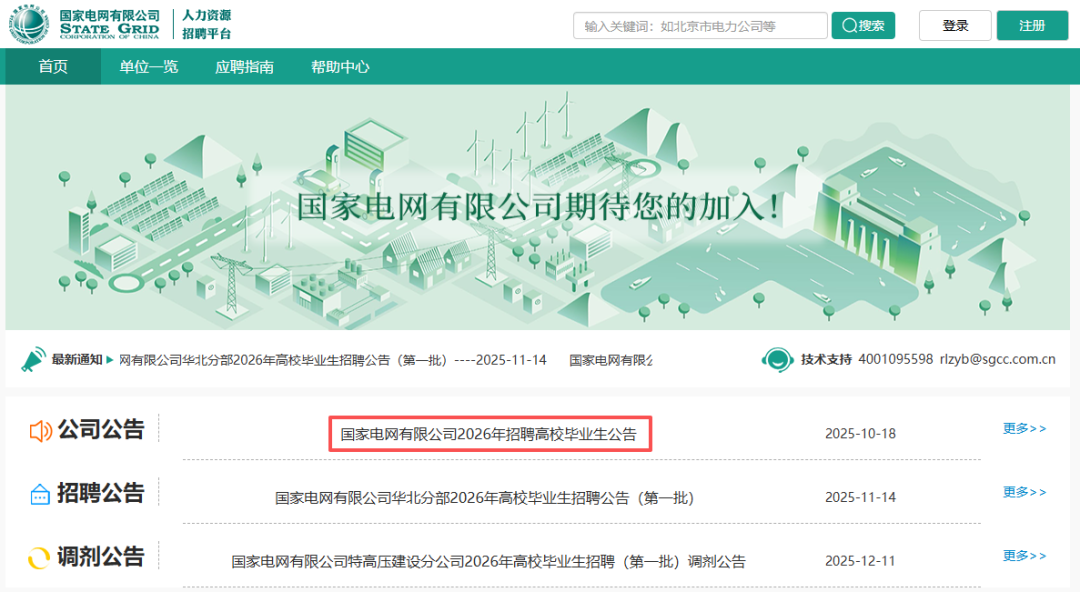The width and height of the screenshot is (1080, 592).
Task: Open the 华北分部 recruitment announcement link
Action: coord(483,496)
